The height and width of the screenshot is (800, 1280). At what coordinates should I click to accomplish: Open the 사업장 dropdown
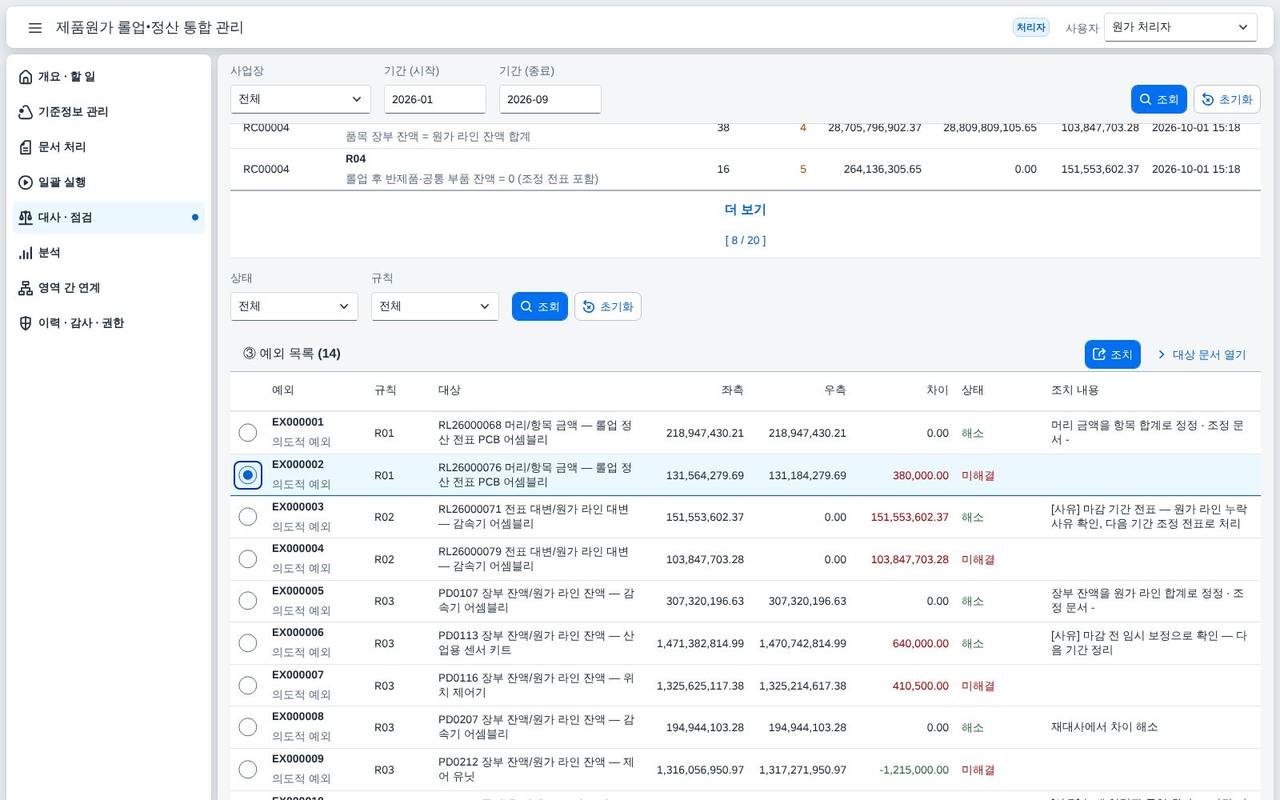[300, 99]
